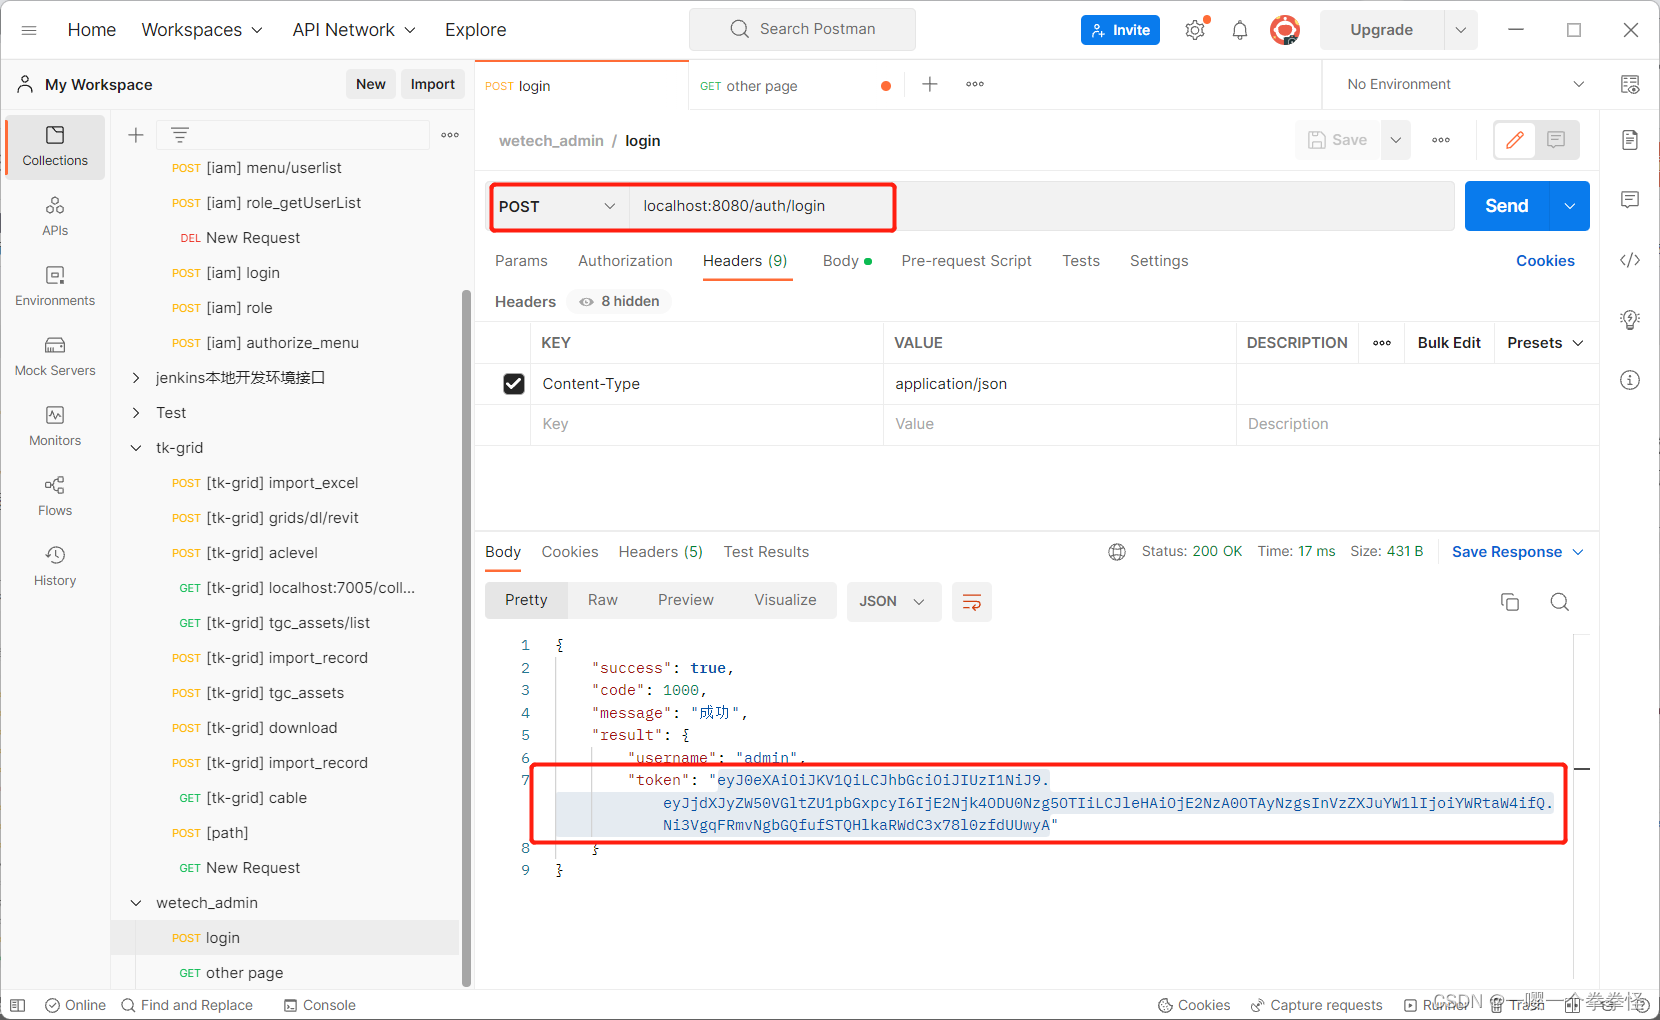Click Bulk Edit
This screenshot has height=1020, width=1660.
(1449, 343)
